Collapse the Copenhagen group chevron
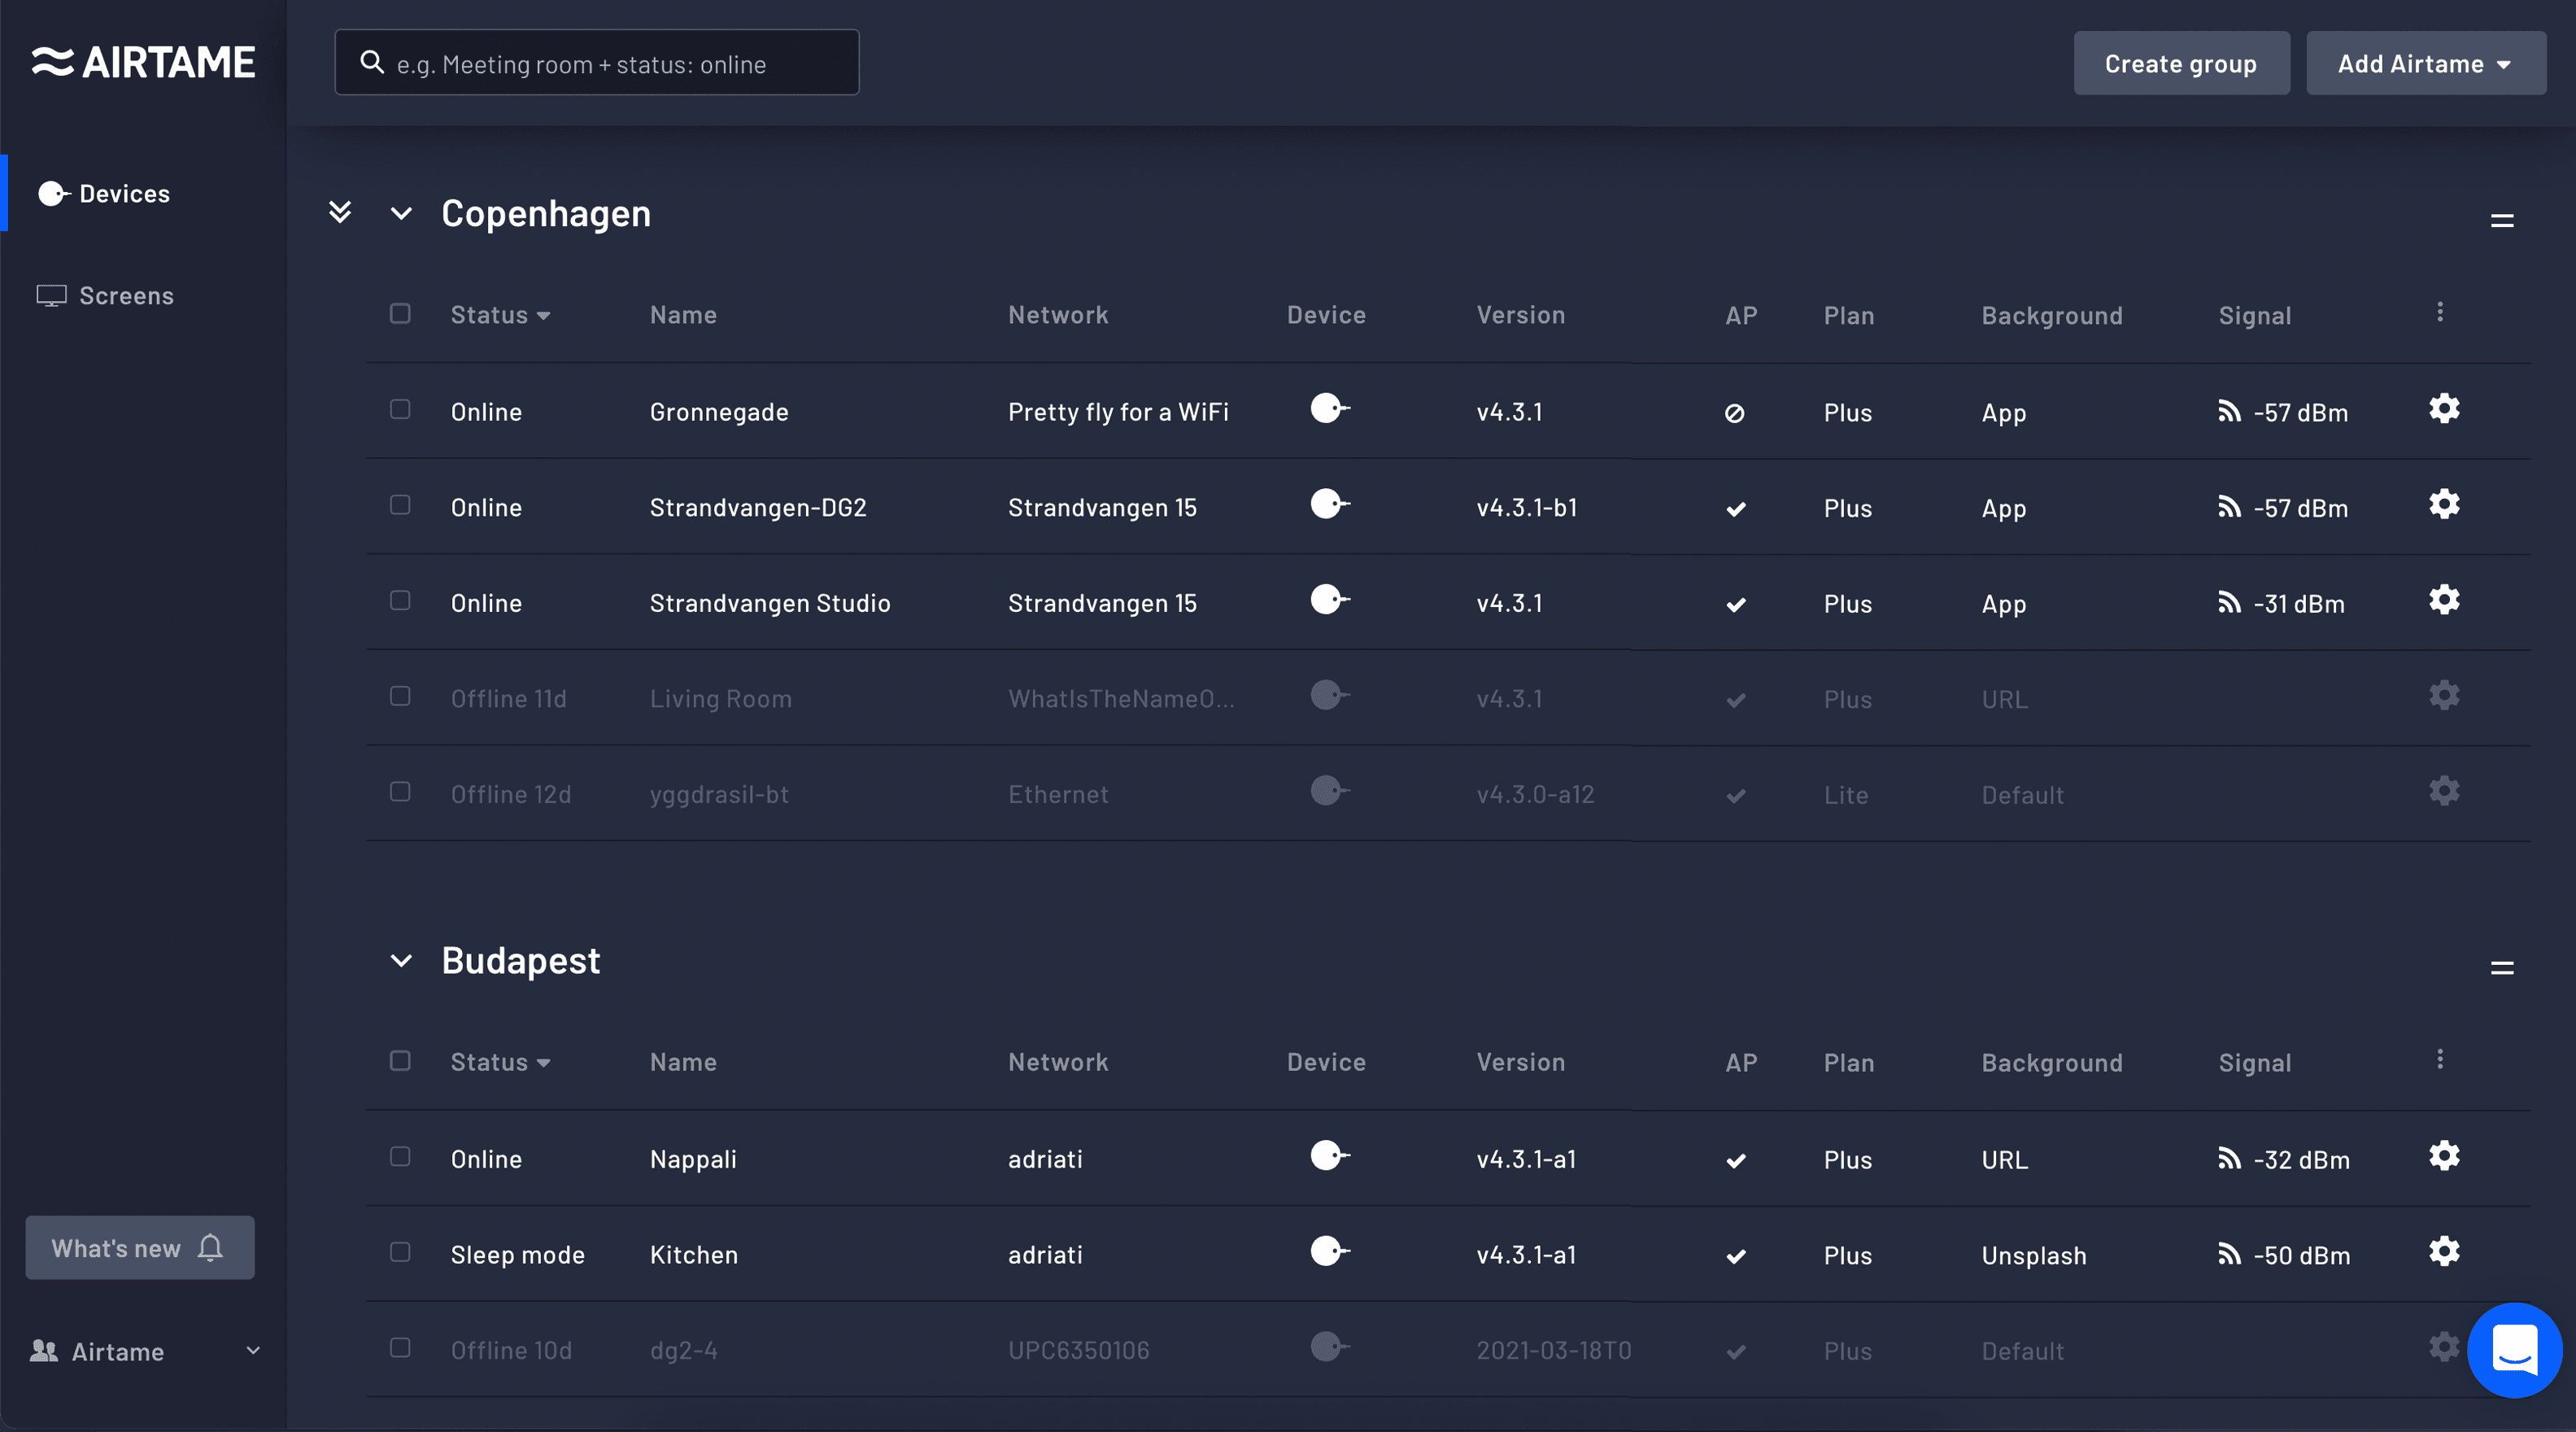The image size is (2576, 1432). pyautogui.click(x=400, y=212)
